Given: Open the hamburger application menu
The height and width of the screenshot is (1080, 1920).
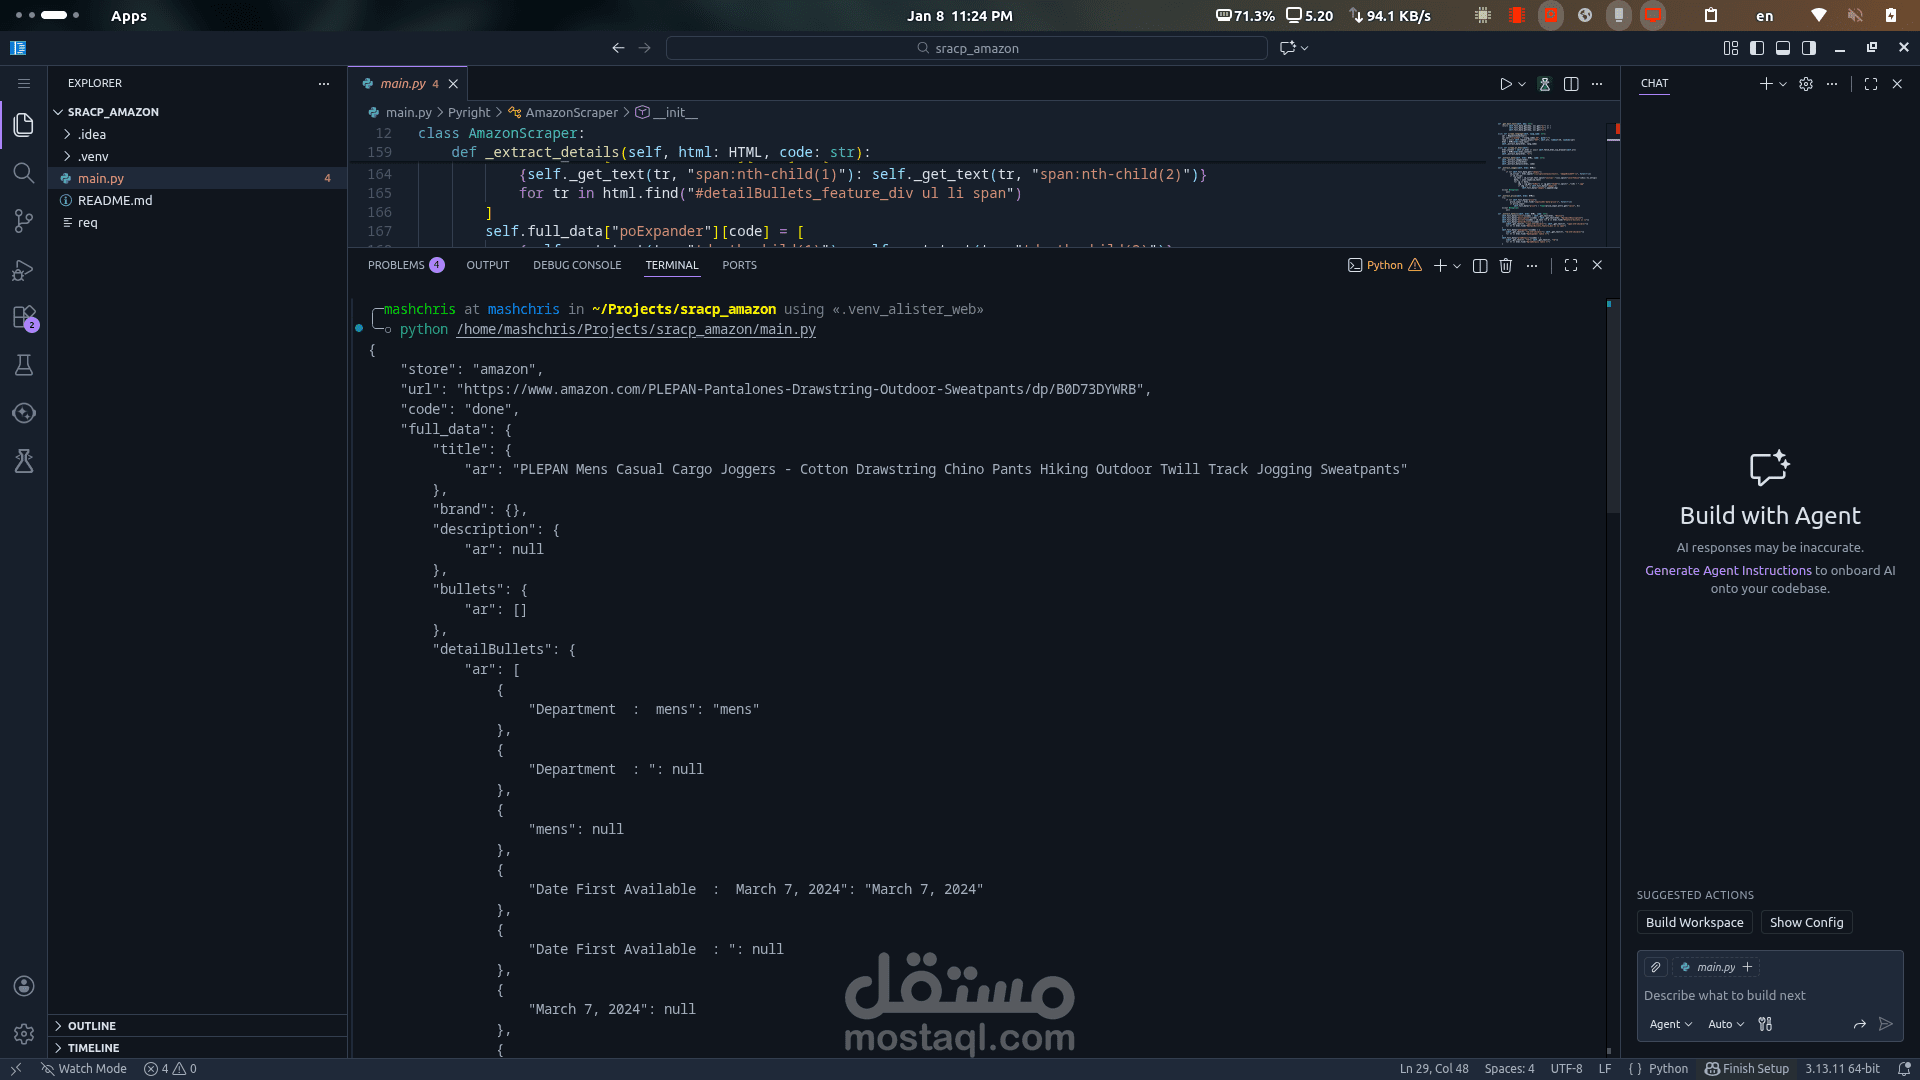Looking at the screenshot, I should 24,84.
